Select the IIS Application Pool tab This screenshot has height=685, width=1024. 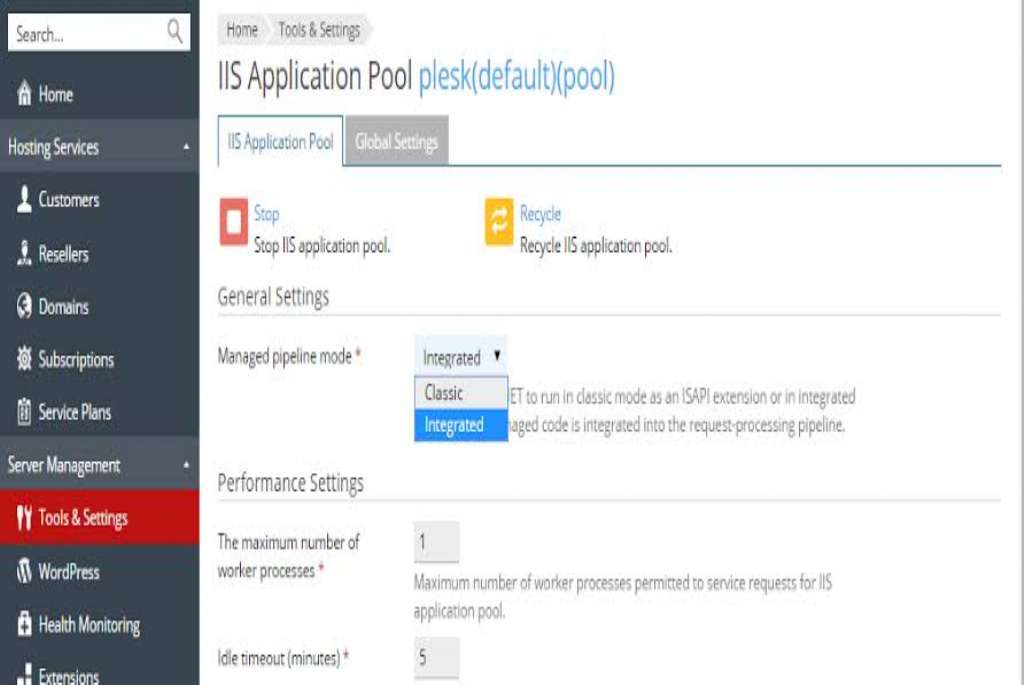tap(280, 141)
